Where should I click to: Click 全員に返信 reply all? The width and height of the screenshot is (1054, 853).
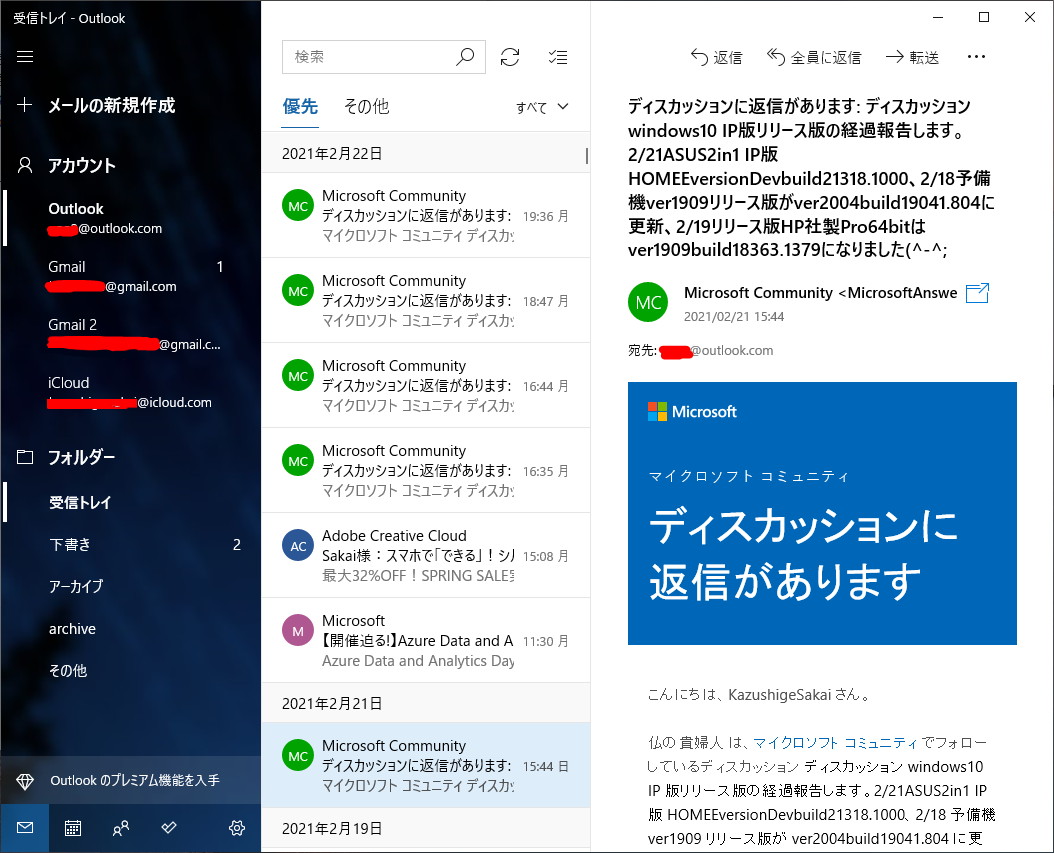click(x=814, y=58)
